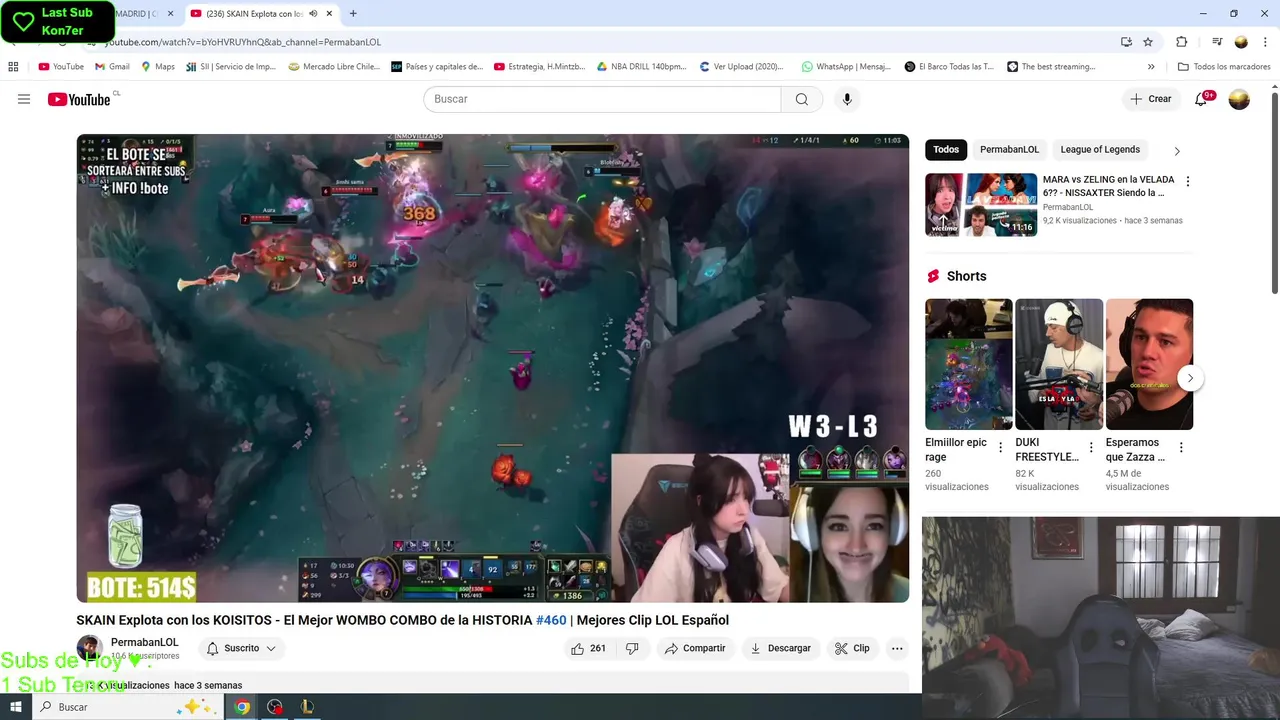Open options for DUKI FREESTYLE short
Viewport: 1280px width, 720px height.
pos(1091,448)
